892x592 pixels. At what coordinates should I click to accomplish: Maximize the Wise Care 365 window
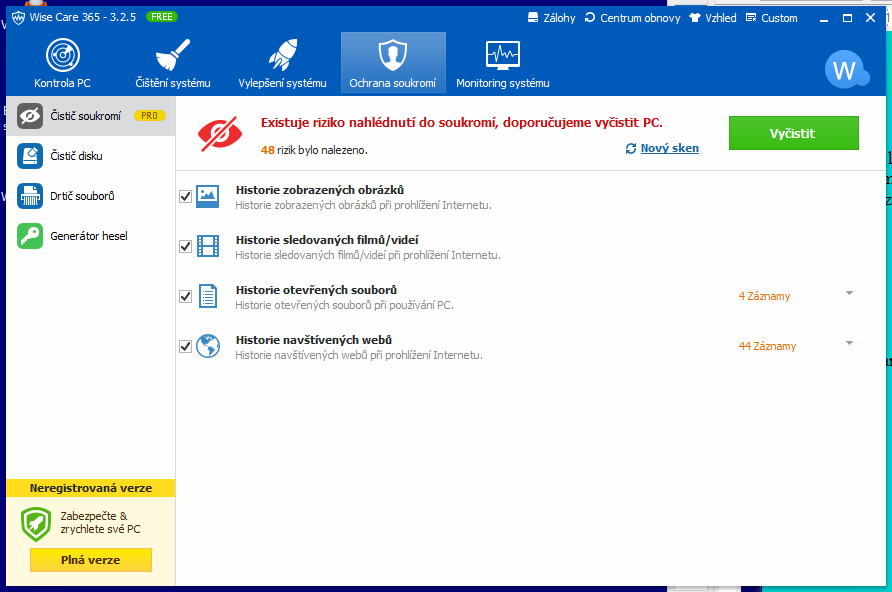(847, 18)
